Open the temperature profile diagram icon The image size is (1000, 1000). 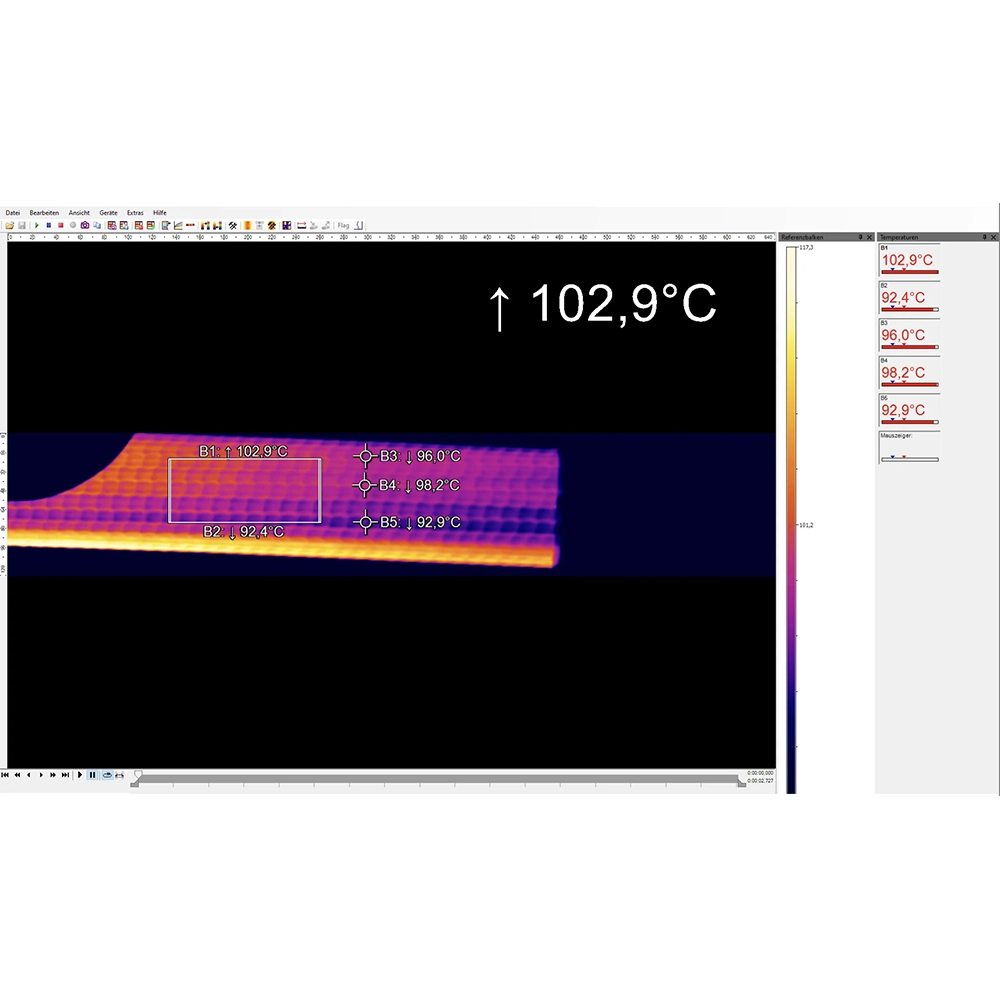[x=177, y=226]
